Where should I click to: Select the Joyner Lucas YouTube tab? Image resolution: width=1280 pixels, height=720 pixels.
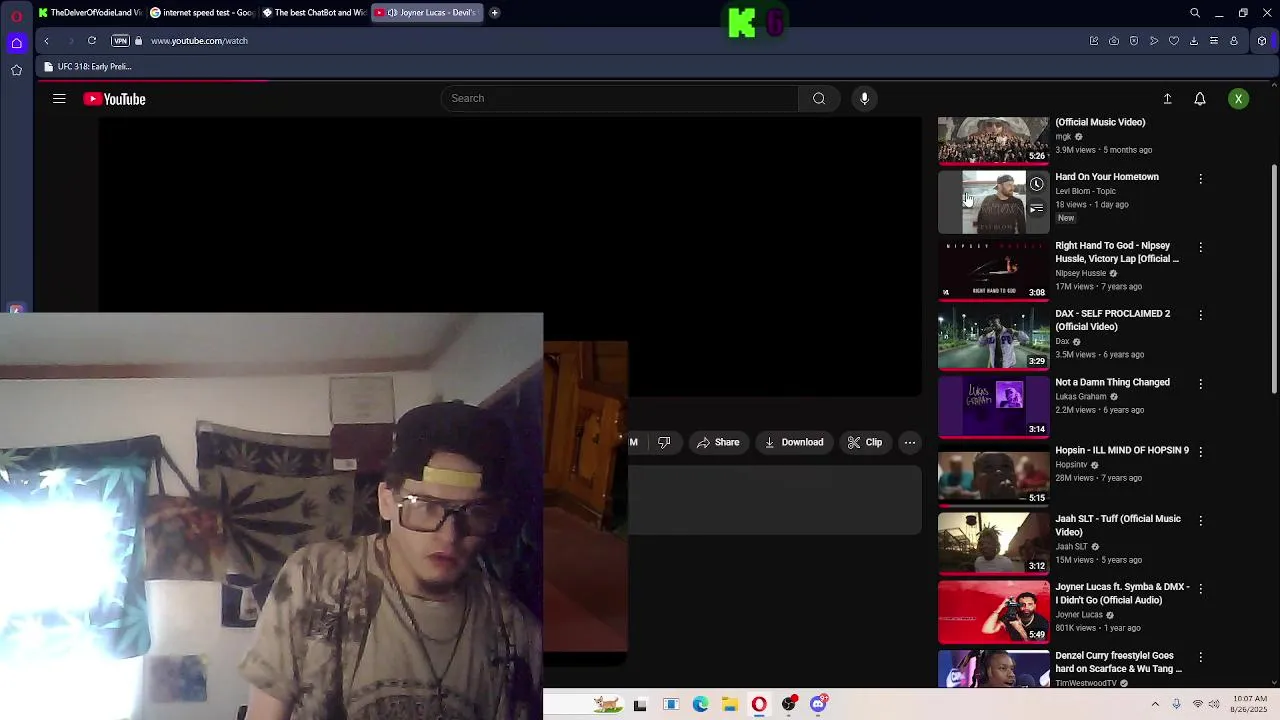tap(426, 13)
